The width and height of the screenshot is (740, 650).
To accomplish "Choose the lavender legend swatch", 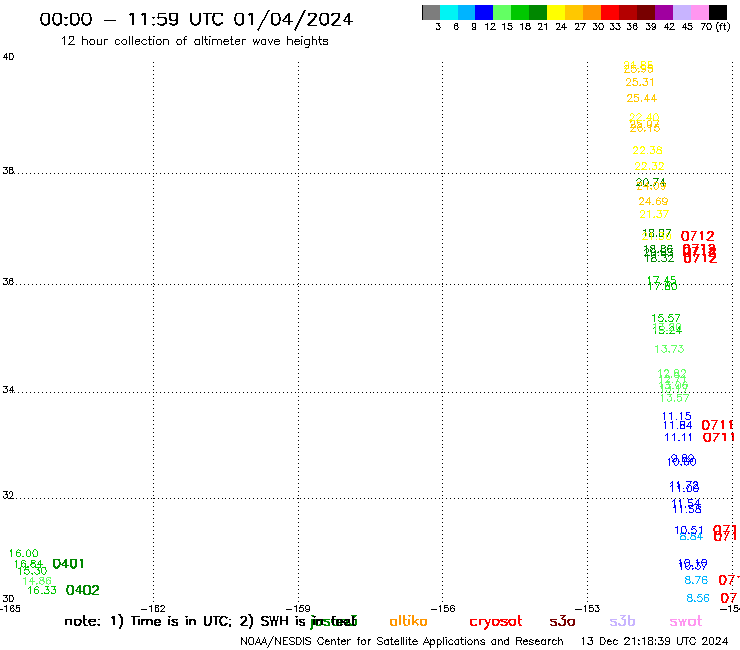I will point(682,12).
